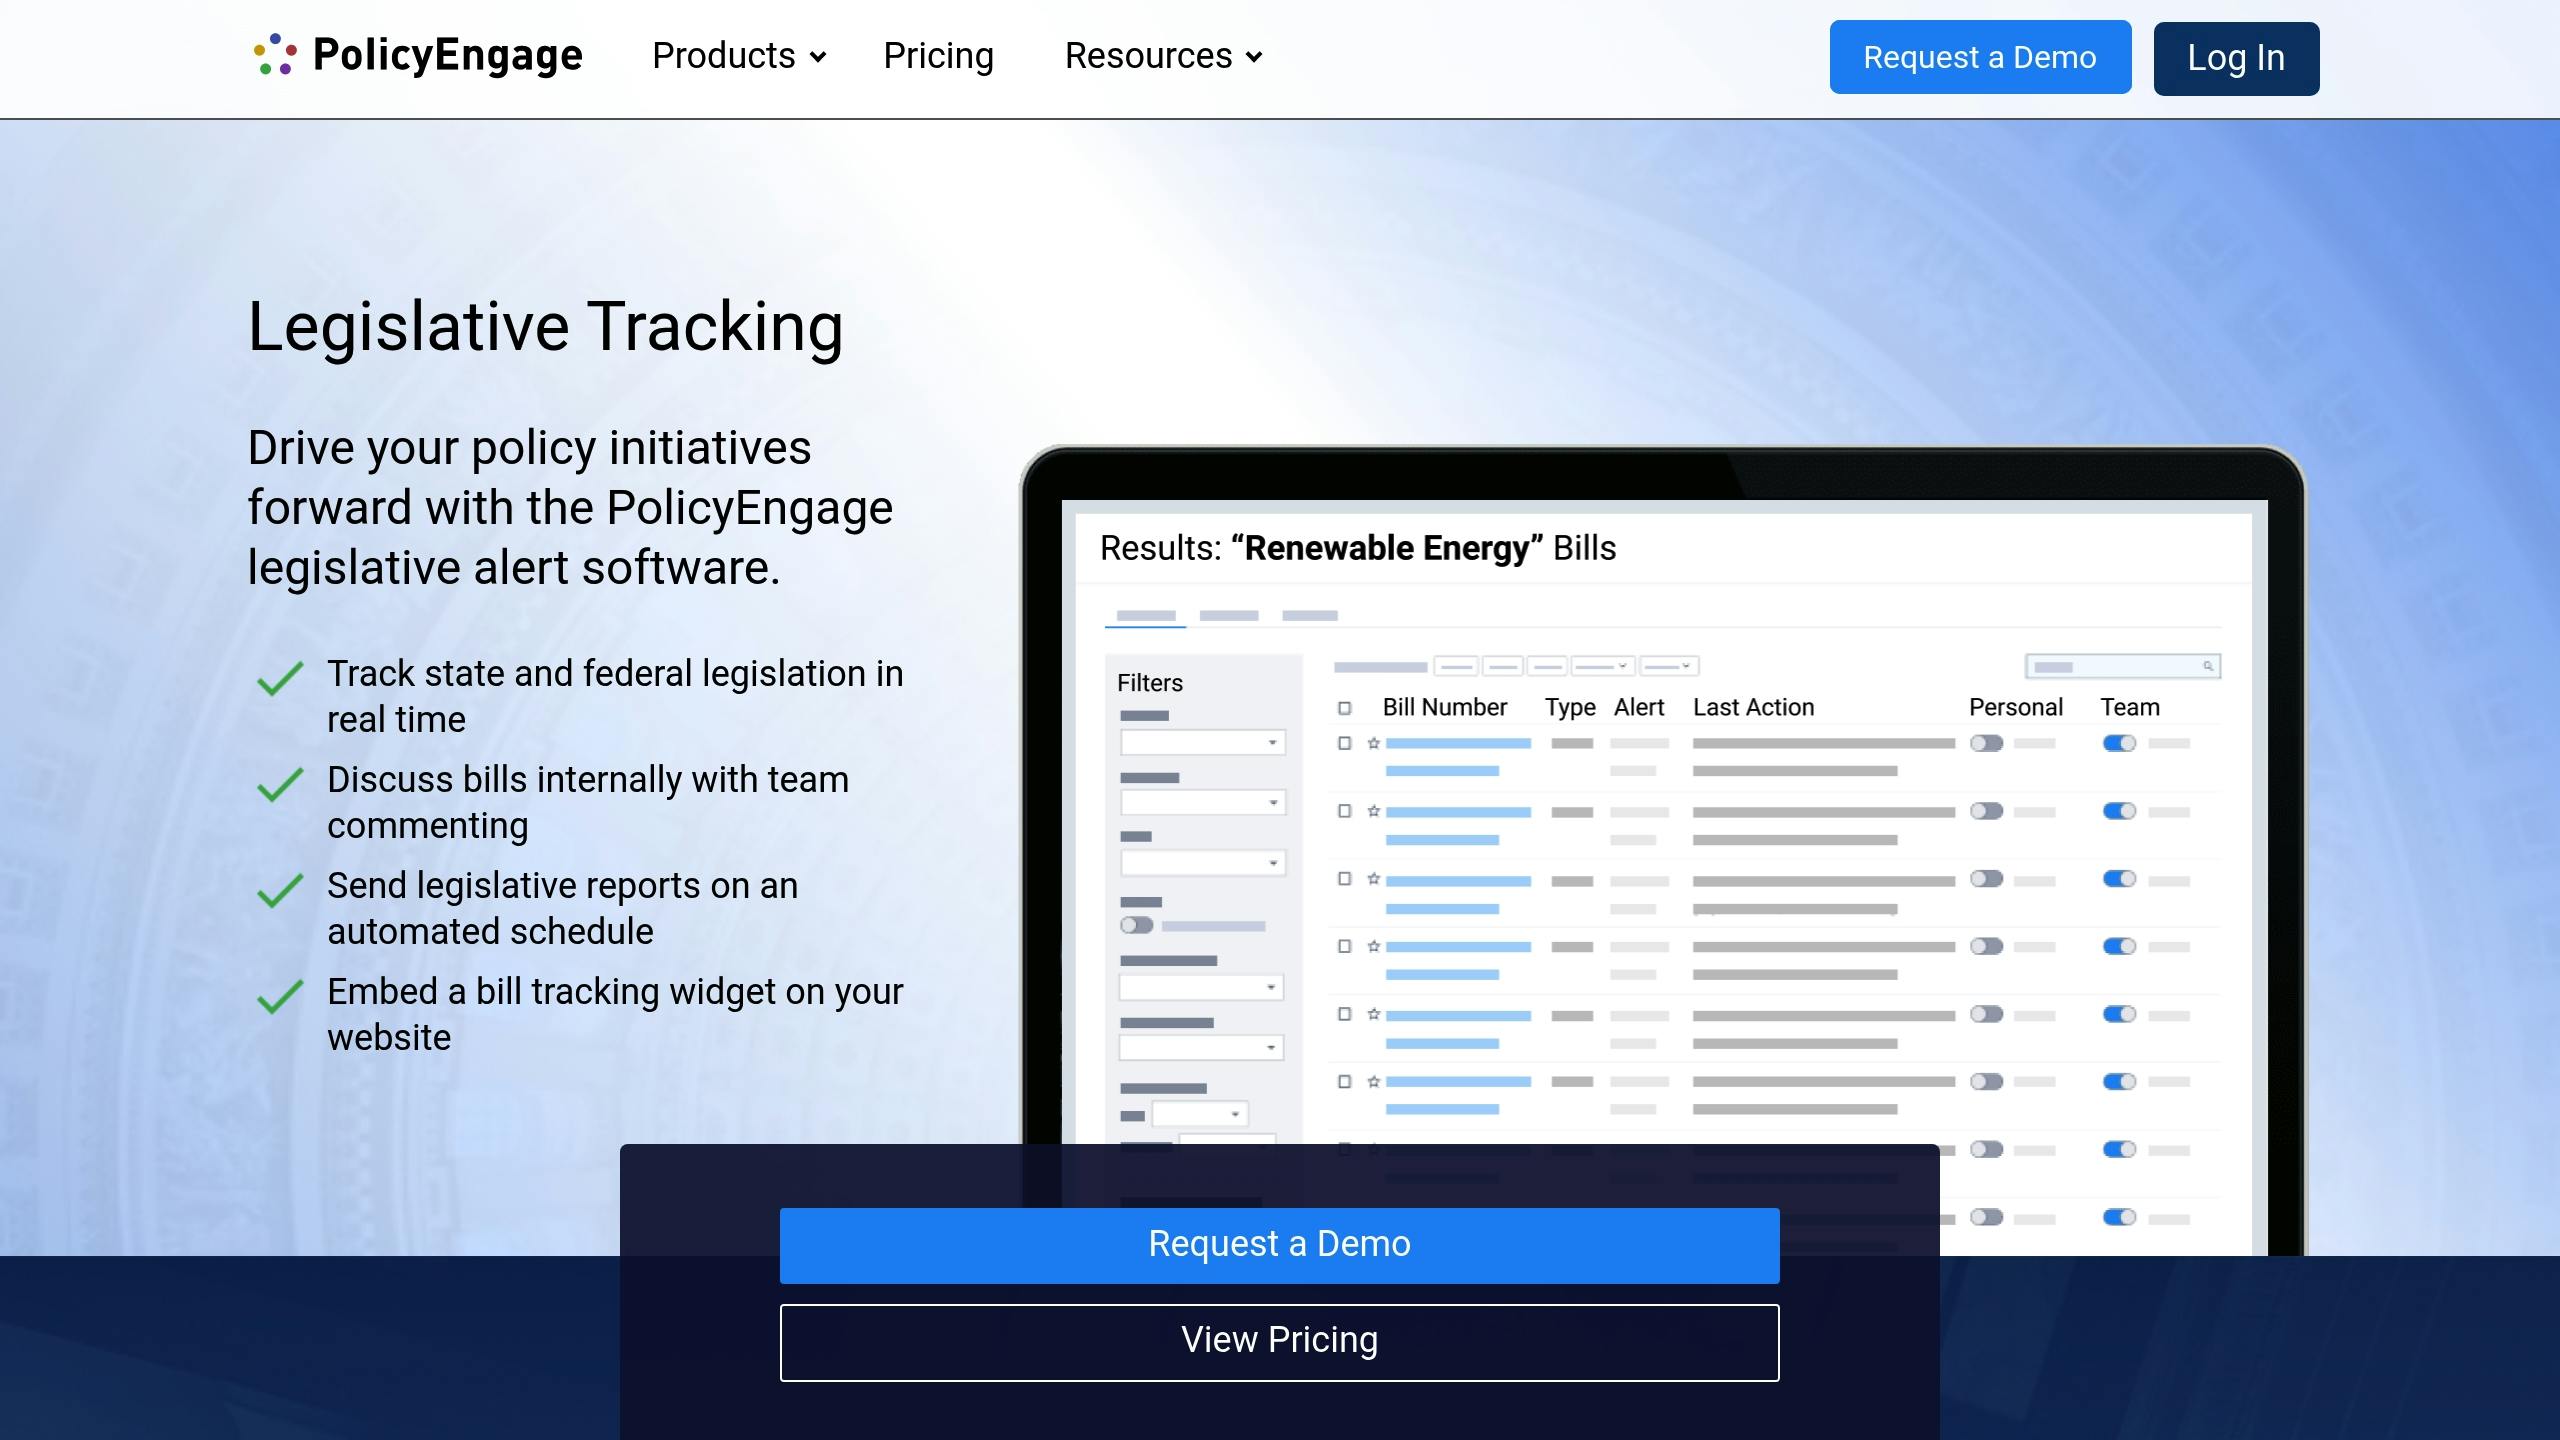2560x1440 pixels.
Task: Click the first bill row star icon
Action: (x=1374, y=743)
